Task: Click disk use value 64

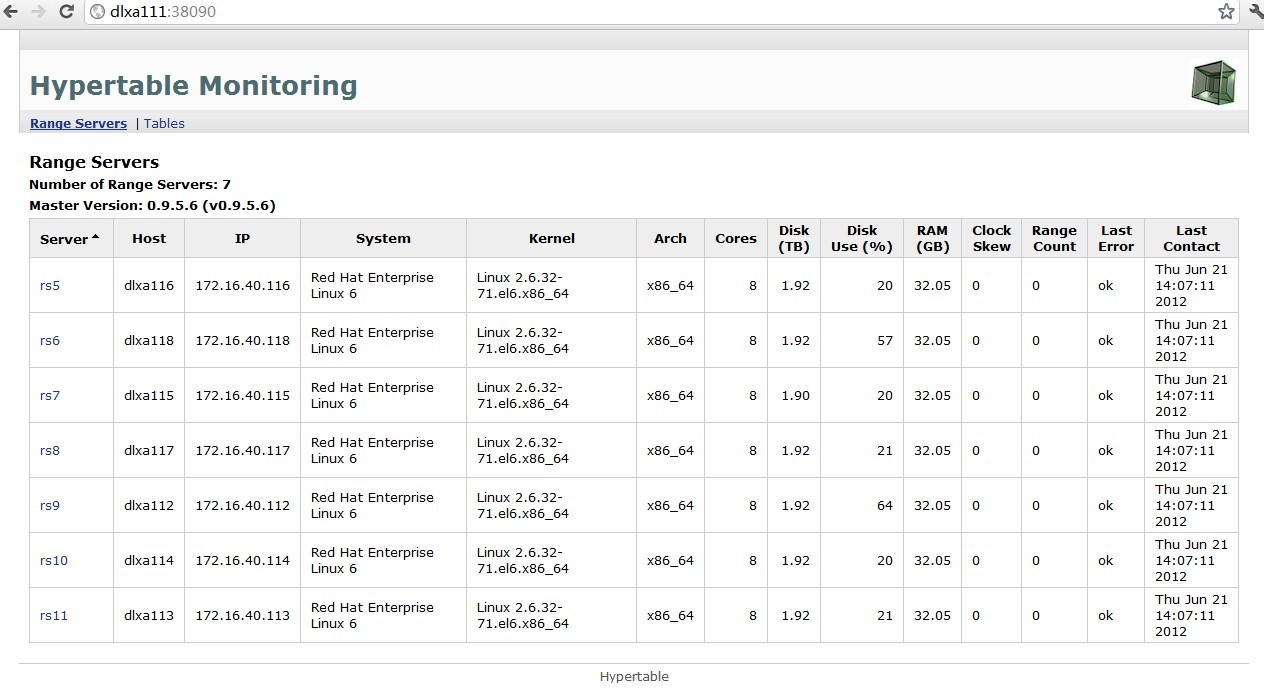Action: point(885,506)
